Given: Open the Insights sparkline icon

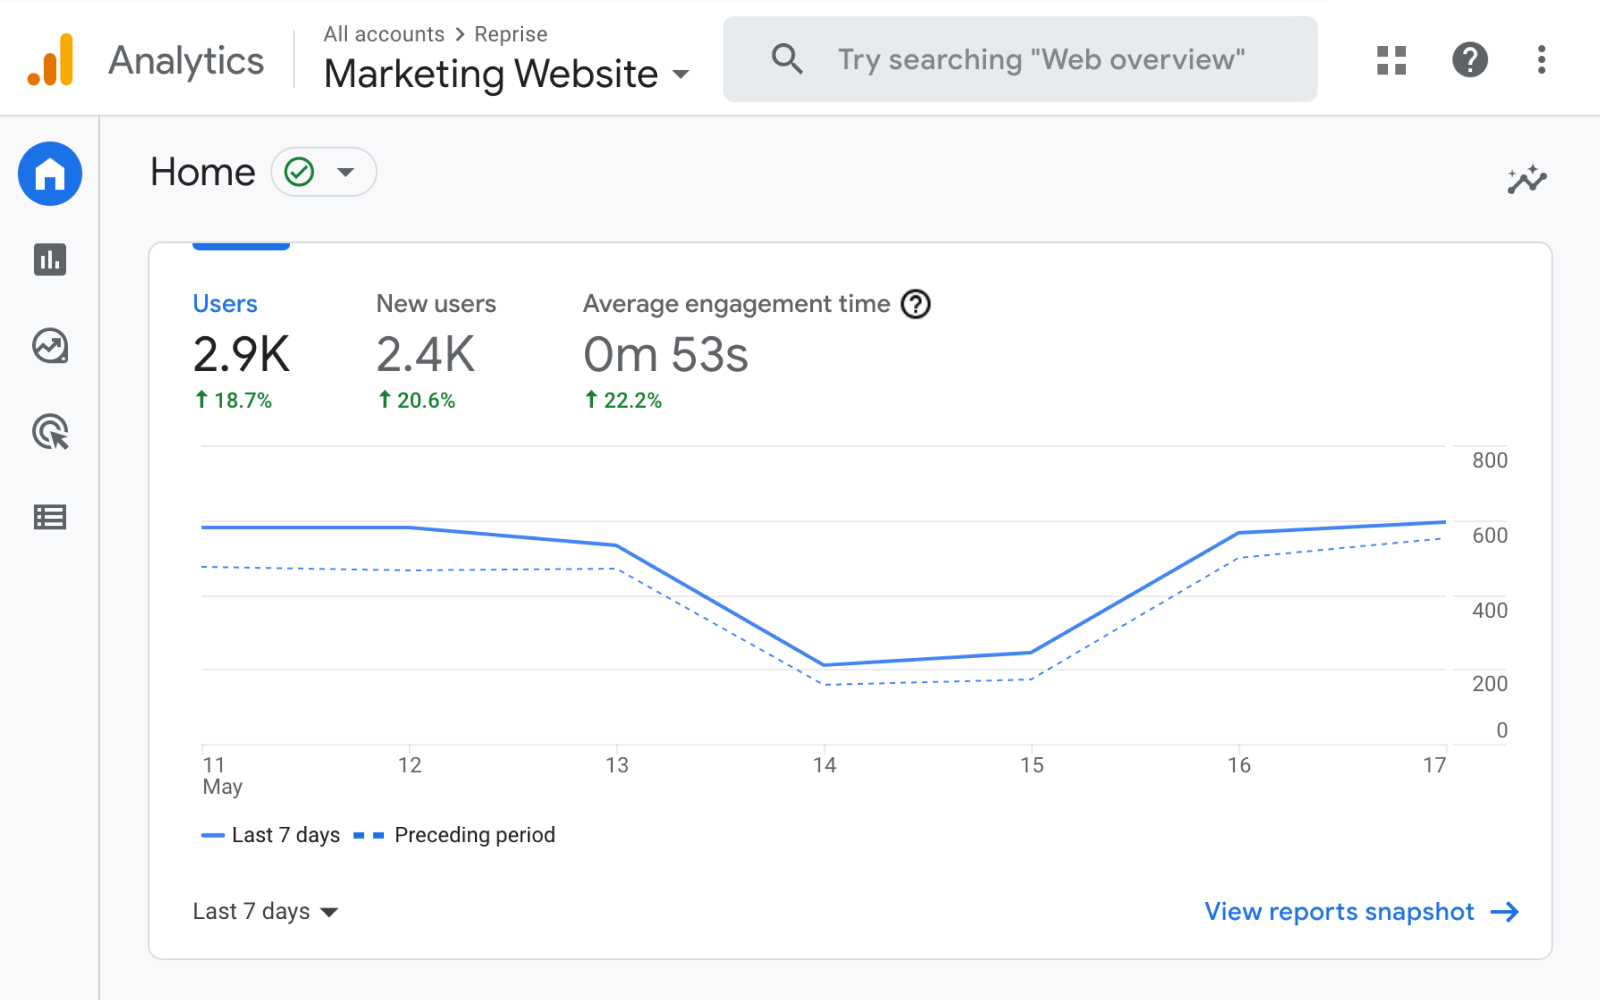Looking at the screenshot, I should [x=1526, y=180].
